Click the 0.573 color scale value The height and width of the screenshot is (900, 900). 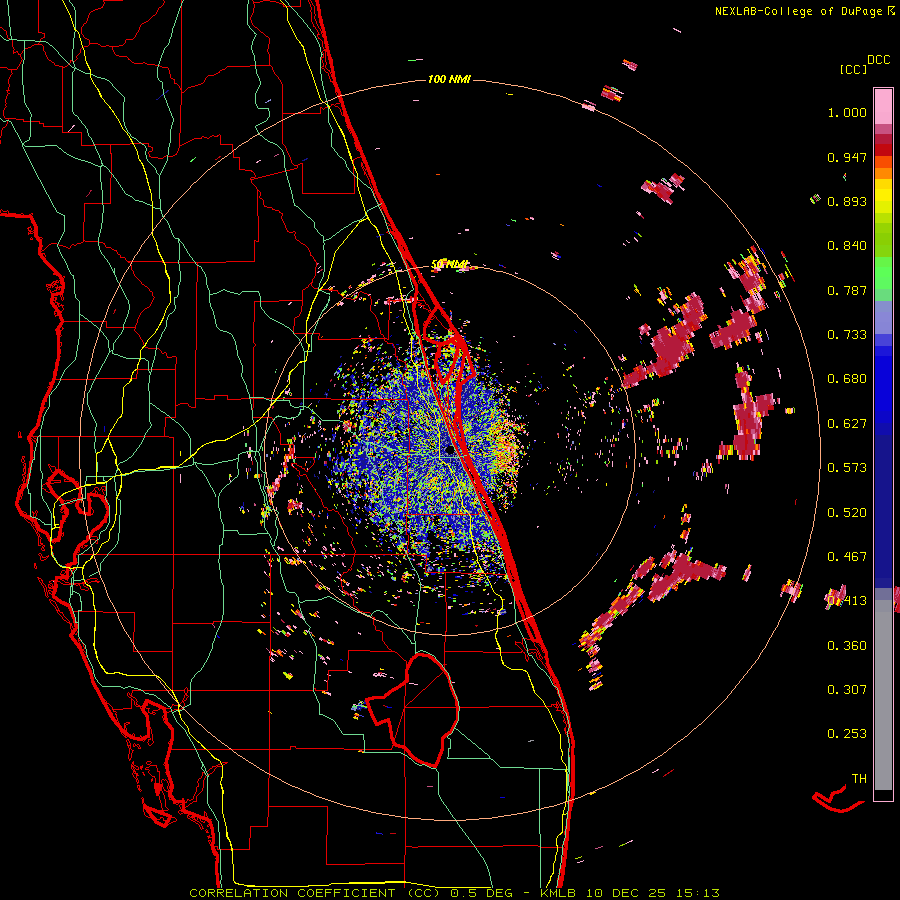click(847, 468)
